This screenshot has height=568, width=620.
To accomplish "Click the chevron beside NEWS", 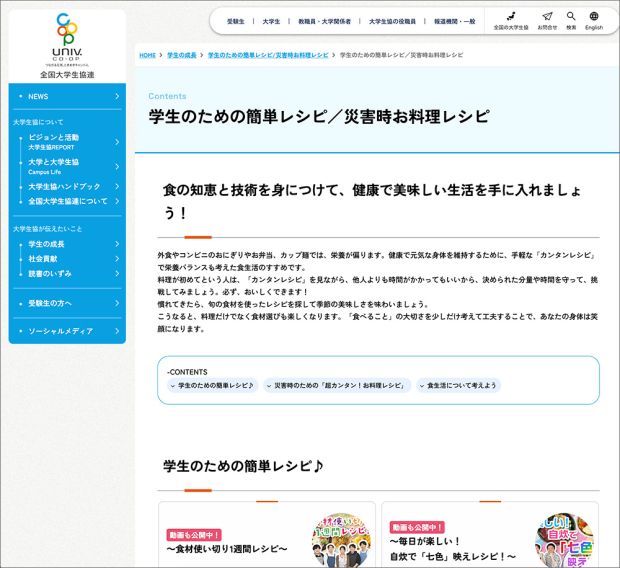I will coord(117,97).
